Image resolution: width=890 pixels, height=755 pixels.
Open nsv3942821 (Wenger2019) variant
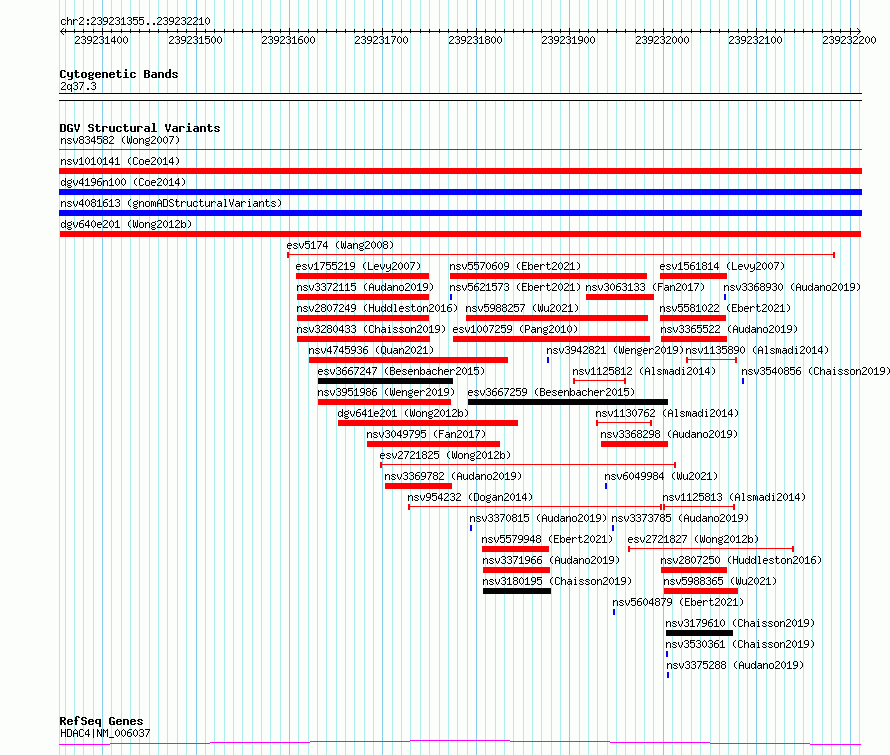[615, 350]
